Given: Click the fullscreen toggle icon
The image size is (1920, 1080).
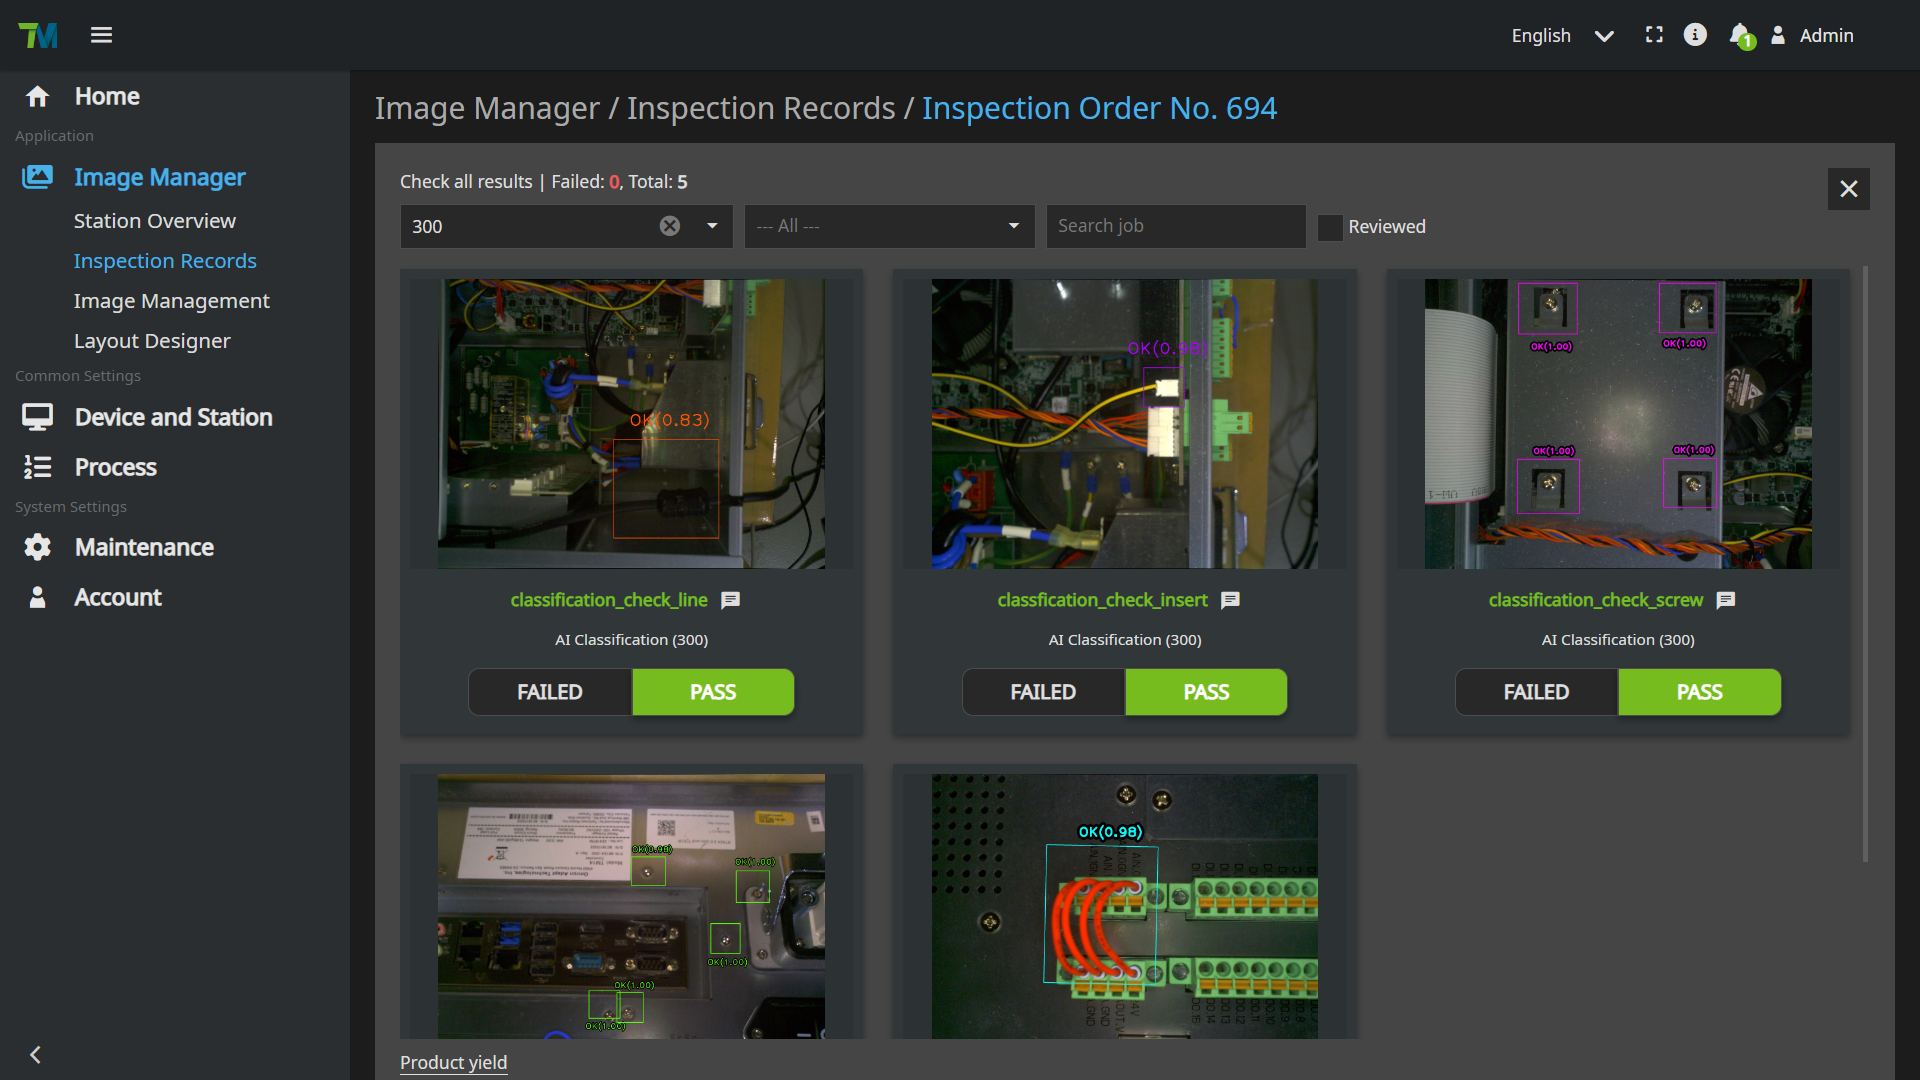Looking at the screenshot, I should 1654,35.
